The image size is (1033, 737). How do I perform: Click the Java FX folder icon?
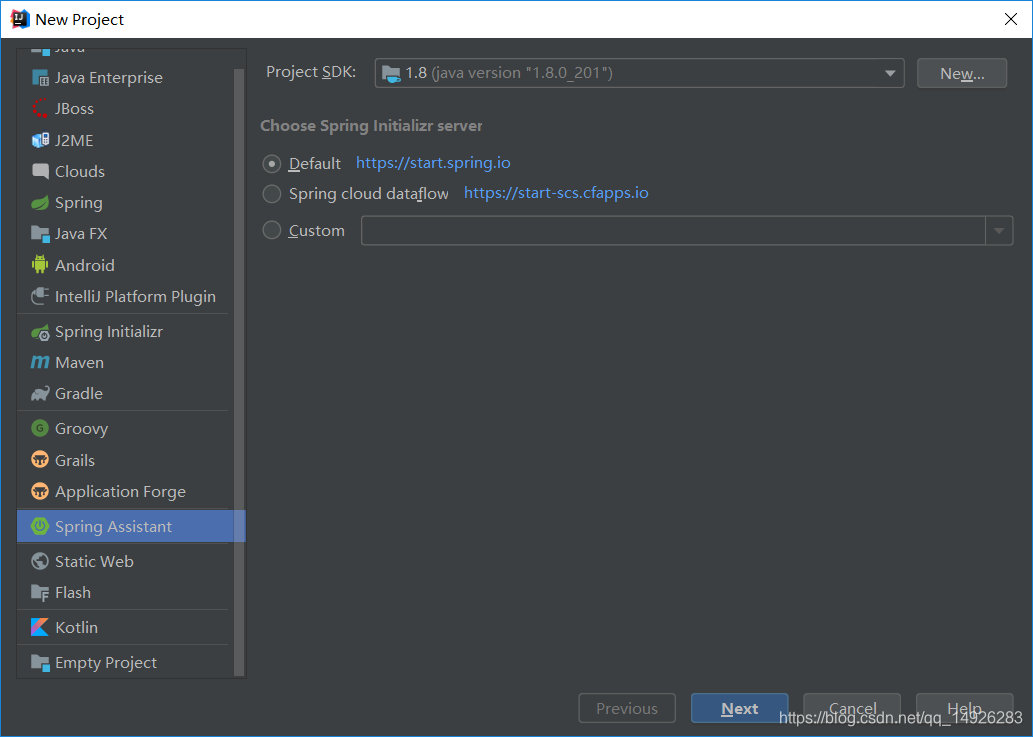coord(40,234)
